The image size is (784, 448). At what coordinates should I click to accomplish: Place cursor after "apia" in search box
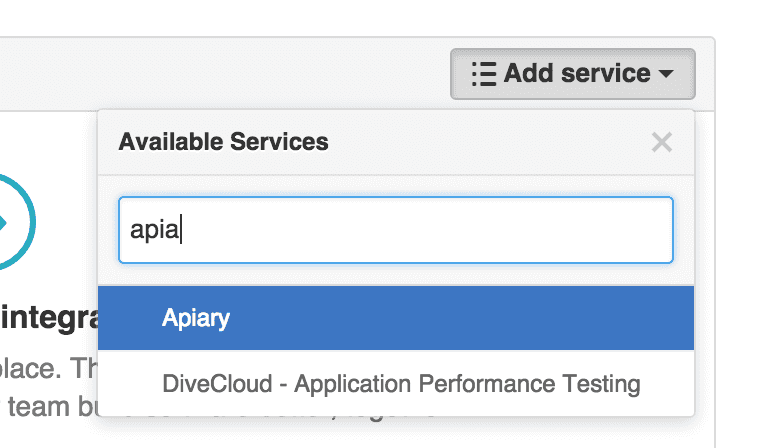tap(183, 231)
